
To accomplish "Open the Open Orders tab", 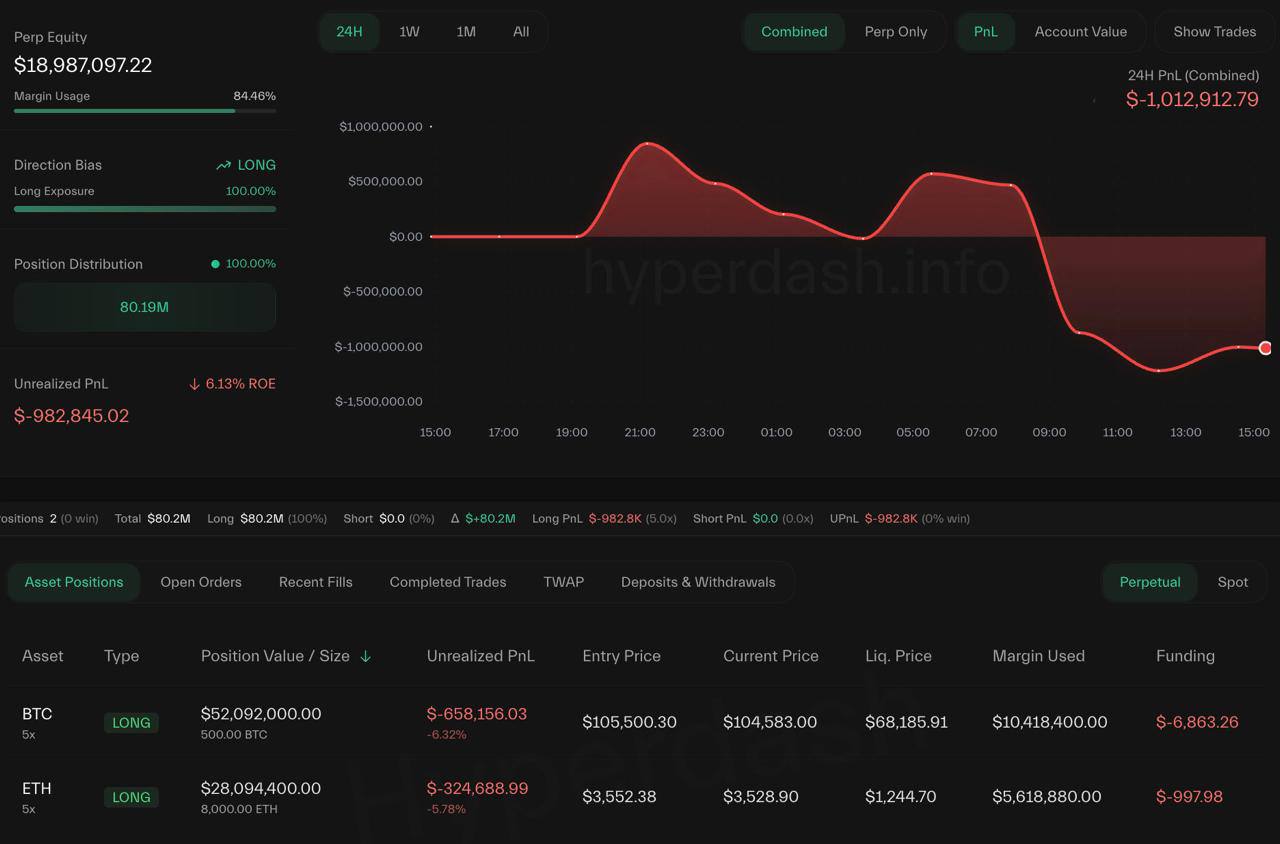I will click(201, 582).
